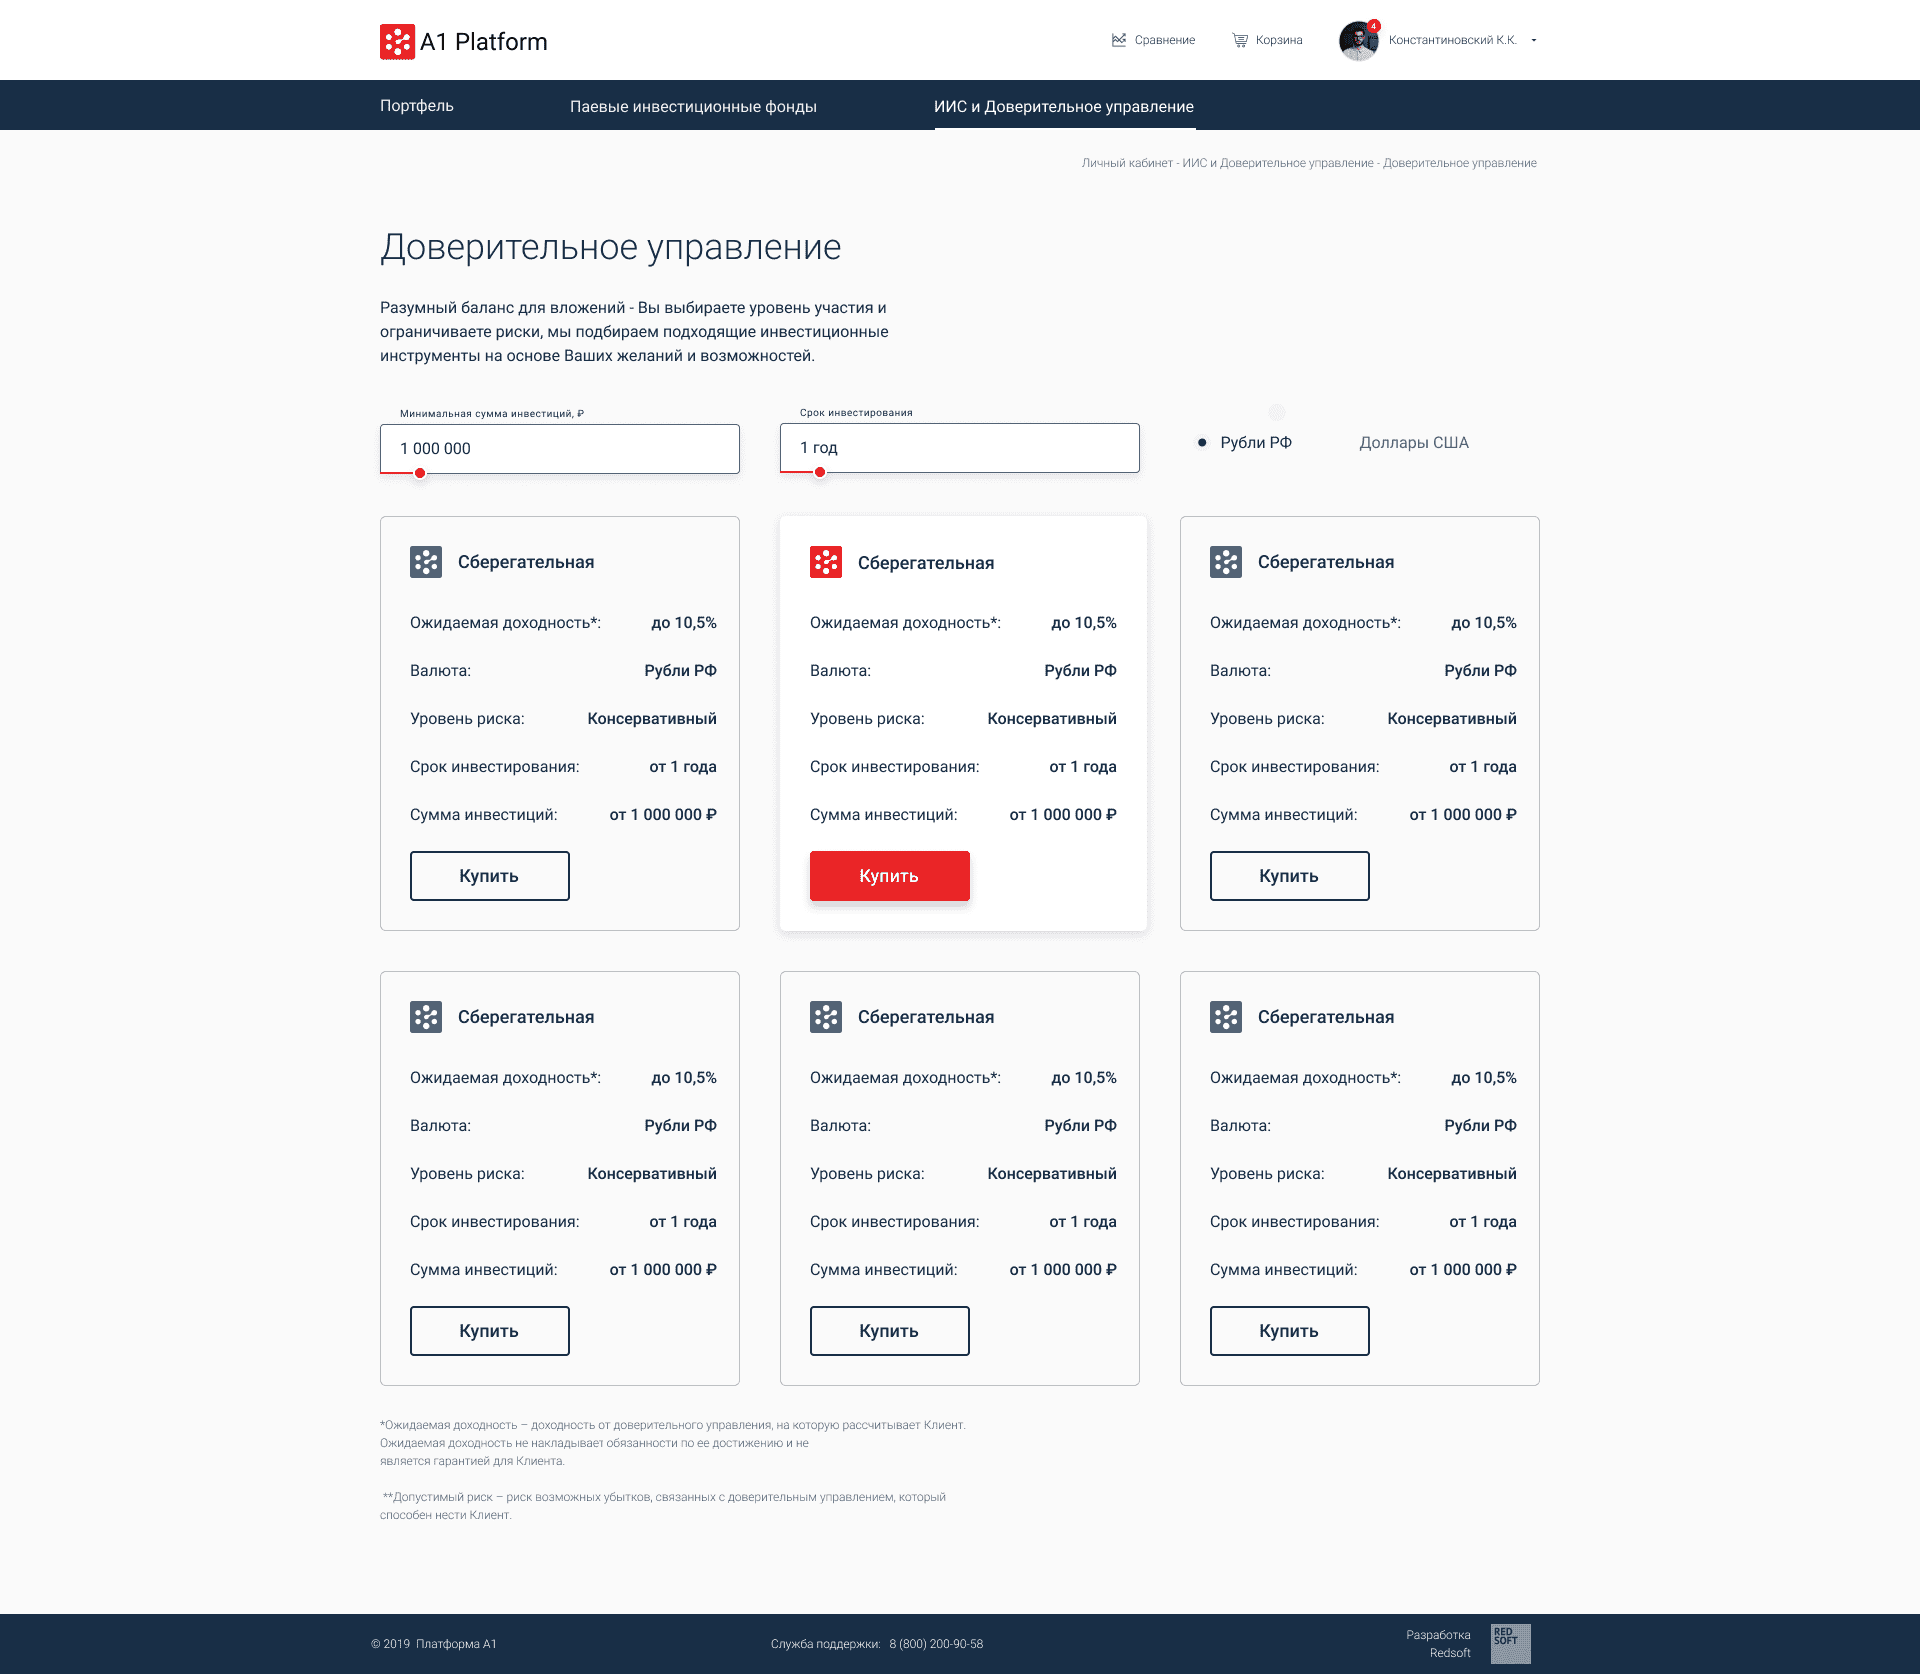Click the minimum investment amount field 1 000 000

pyautogui.click(x=560, y=448)
